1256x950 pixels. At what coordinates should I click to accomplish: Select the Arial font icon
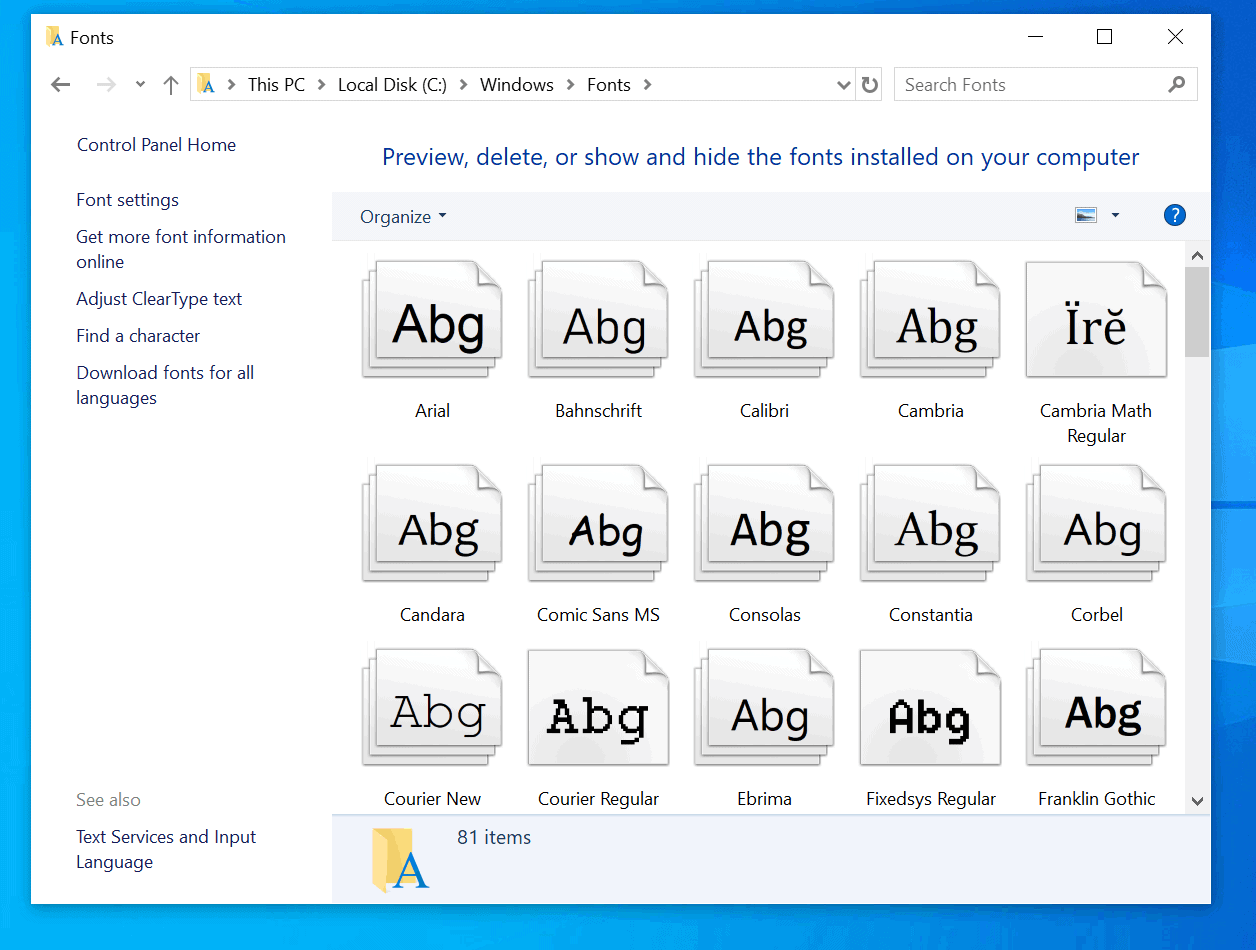pos(432,320)
